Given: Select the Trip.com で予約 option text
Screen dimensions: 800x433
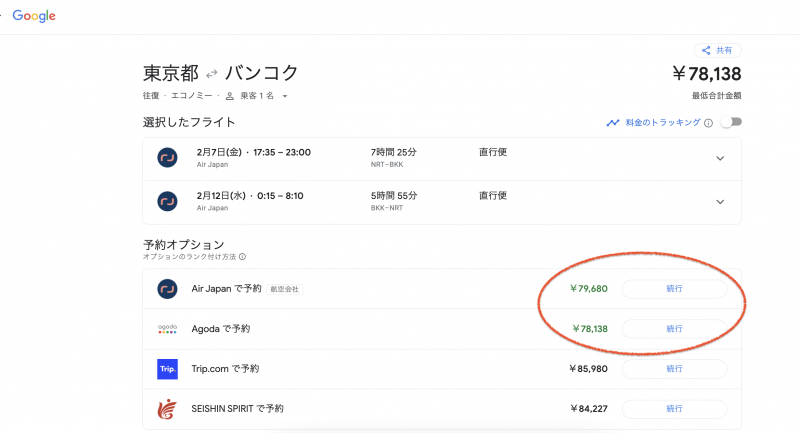Looking at the screenshot, I should point(225,369).
